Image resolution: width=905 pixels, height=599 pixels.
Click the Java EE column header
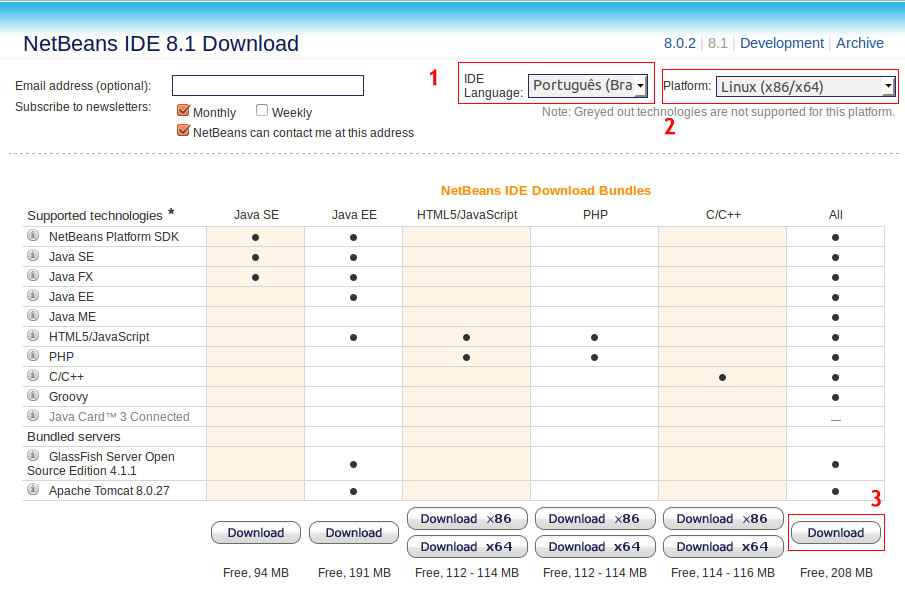click(x=354, y=215)
